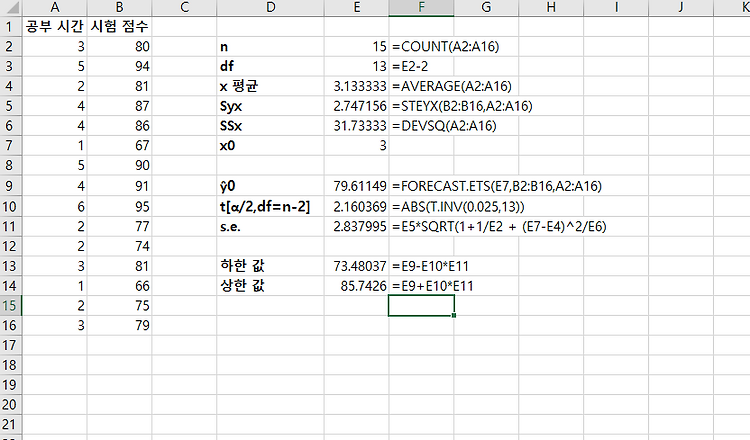Click the =E5*SQRT standard error formula text
Image resolution: width=750 pixels, height=440 pixels.
[x=499, y=226]
